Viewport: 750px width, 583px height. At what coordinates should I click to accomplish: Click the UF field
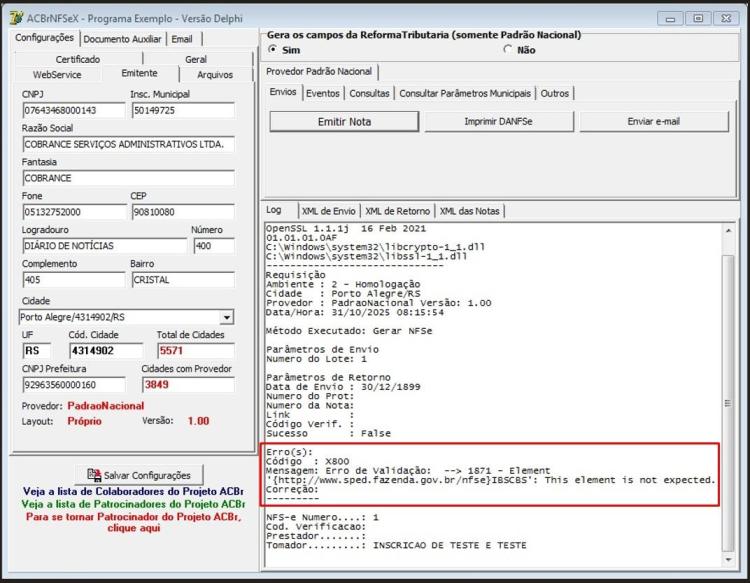pyautogui.click(x=36, y=351)
